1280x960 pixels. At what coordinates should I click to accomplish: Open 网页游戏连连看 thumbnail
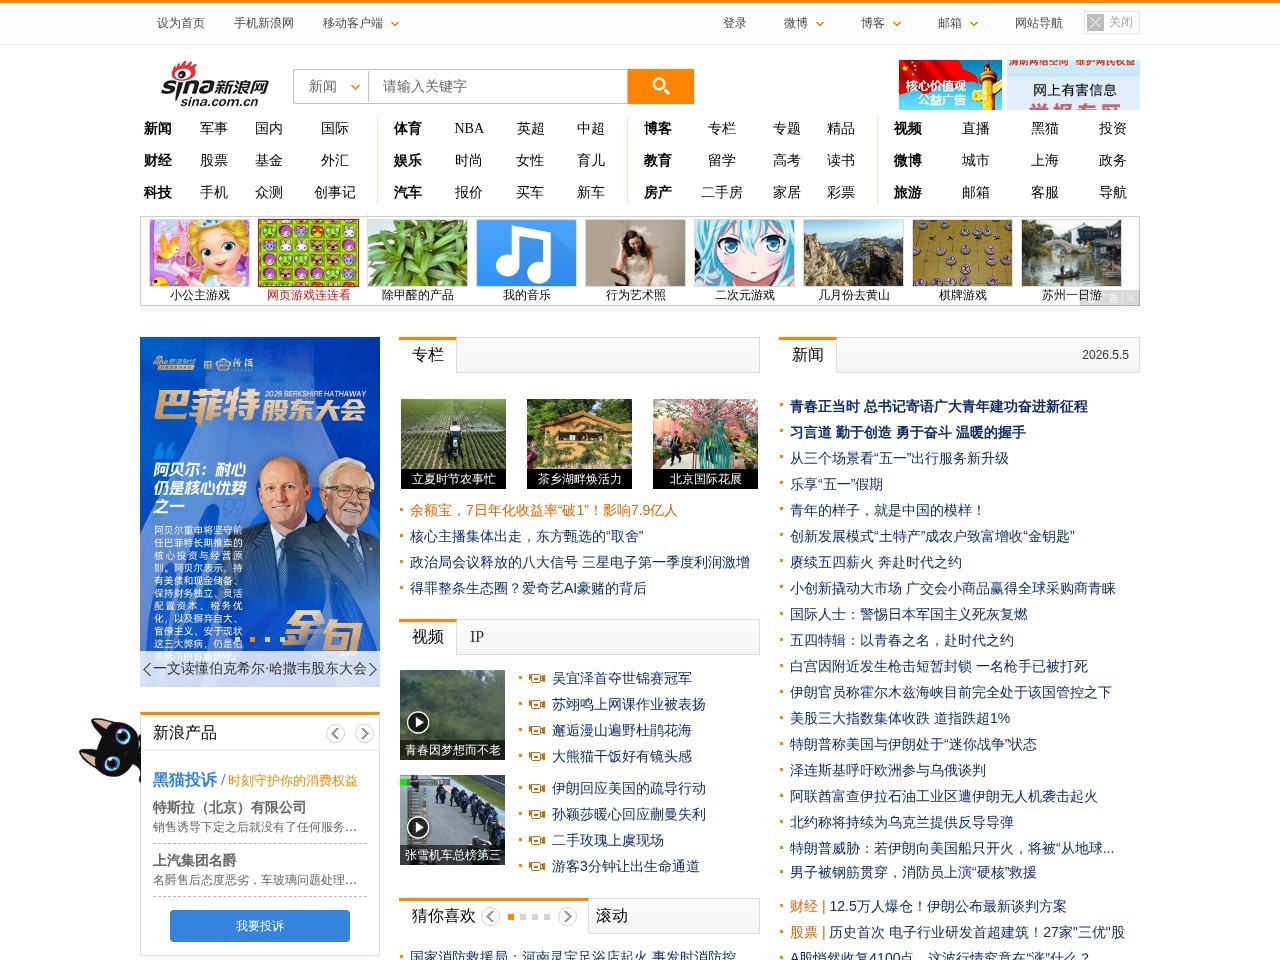308,253
